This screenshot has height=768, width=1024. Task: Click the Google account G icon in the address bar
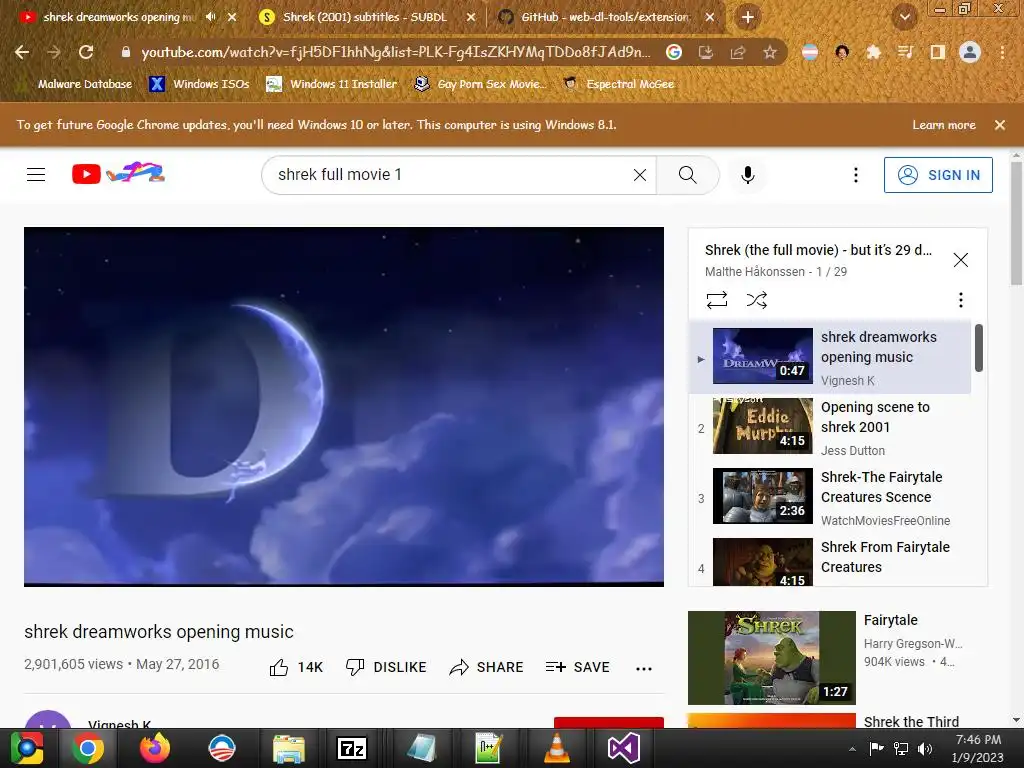674,52
